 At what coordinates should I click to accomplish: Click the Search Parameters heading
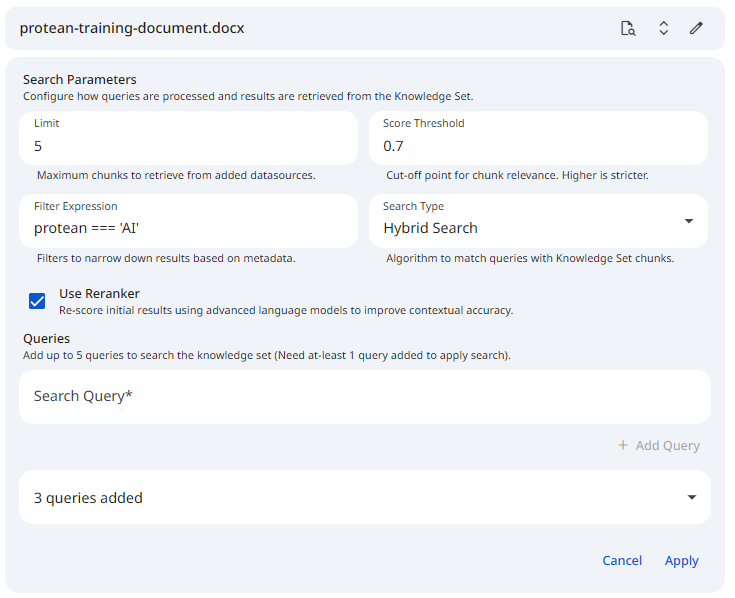(80, 80)
